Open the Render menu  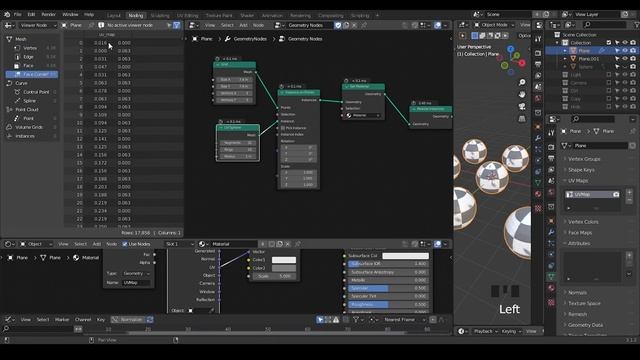click(x=49, y=14)
